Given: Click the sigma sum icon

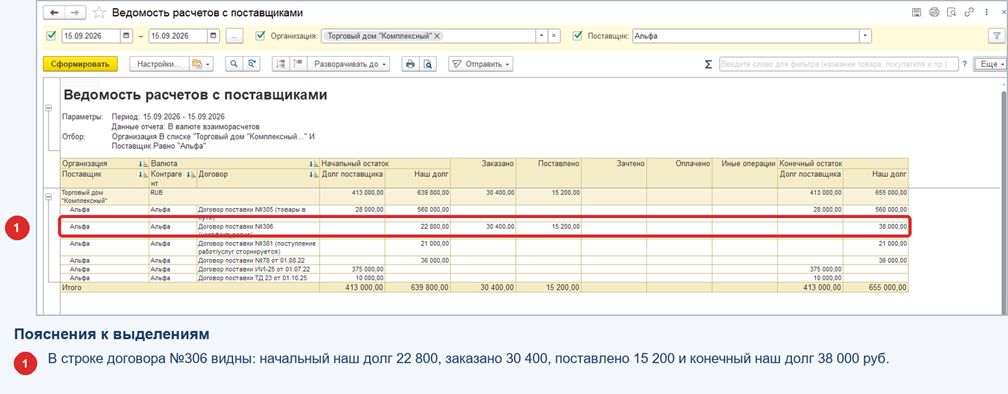Looking at the screenshot, I should (708, 64).
